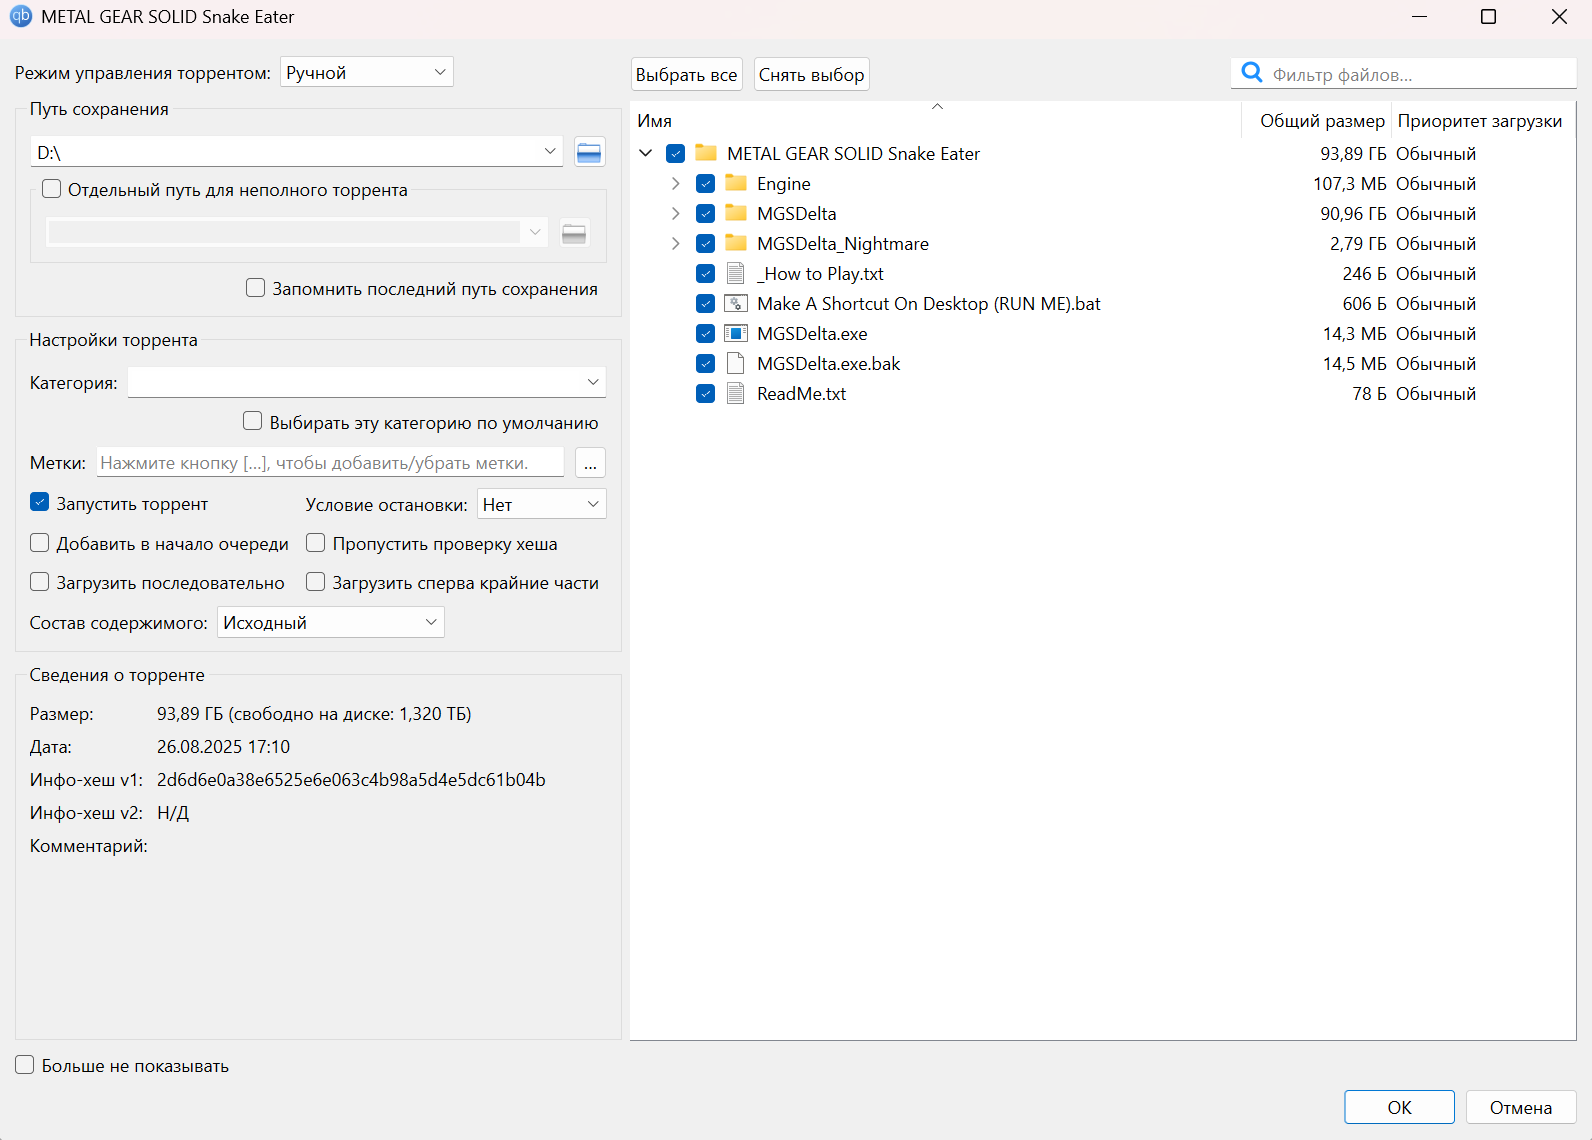This screenshot has height=1140, width=1592.
Task: Uncheck the Engine folder checkbox
Action: pyautogui.click(x=706, y=184)
